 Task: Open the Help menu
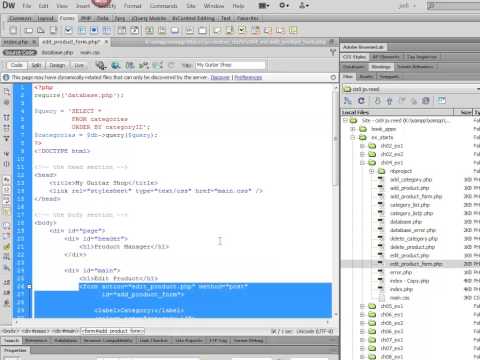[x=238, y=6]
